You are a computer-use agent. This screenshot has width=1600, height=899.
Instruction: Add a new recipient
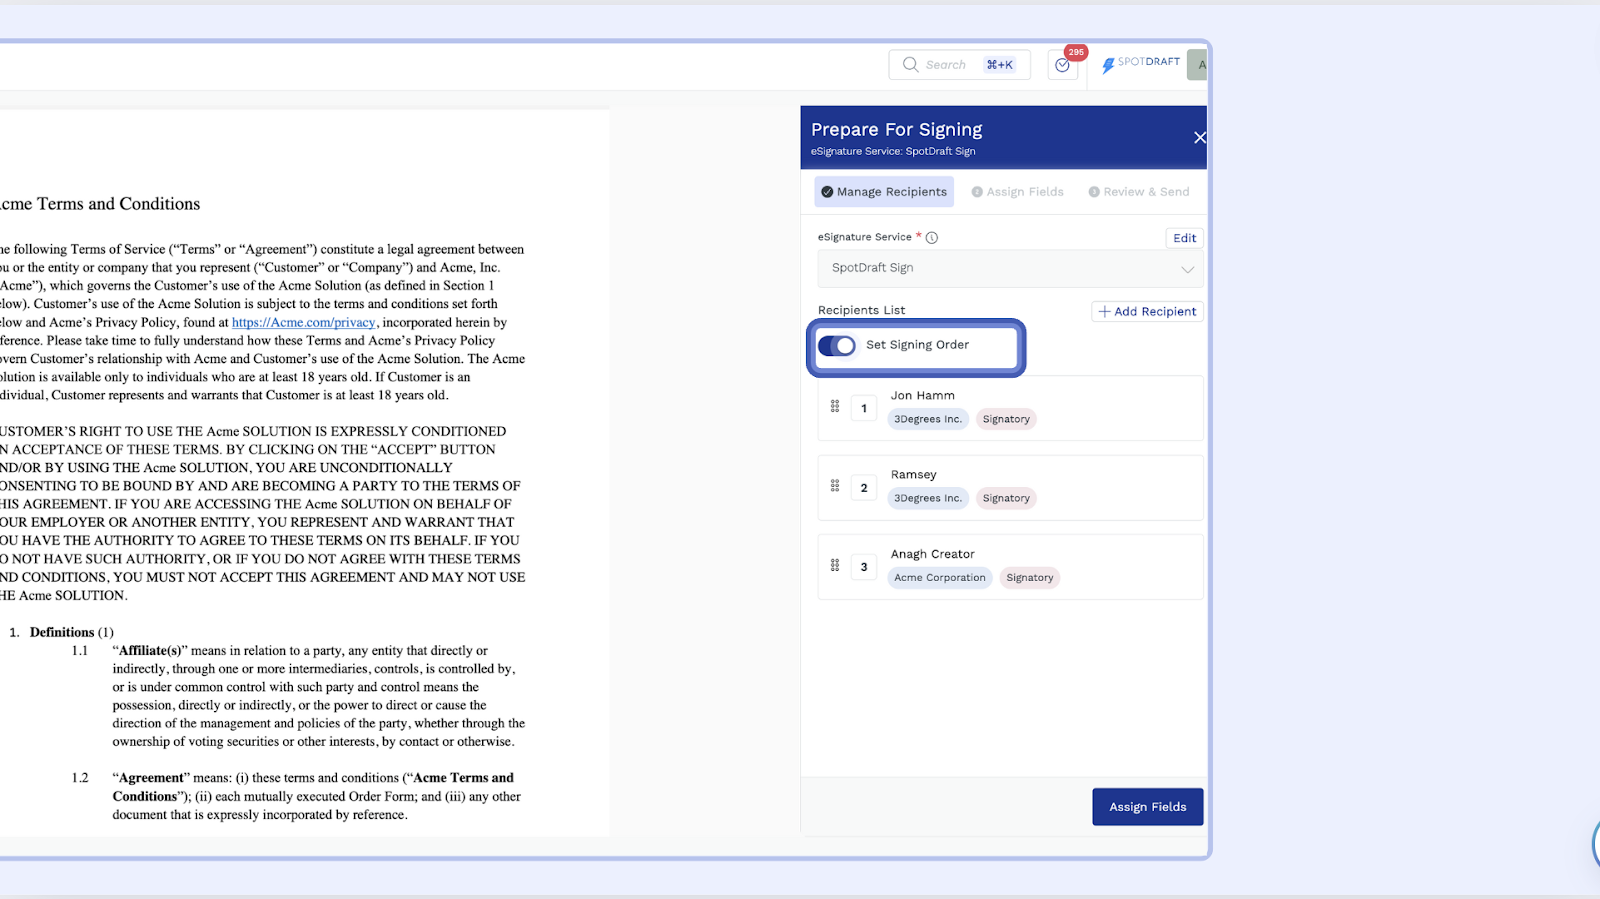[1147, 312]
